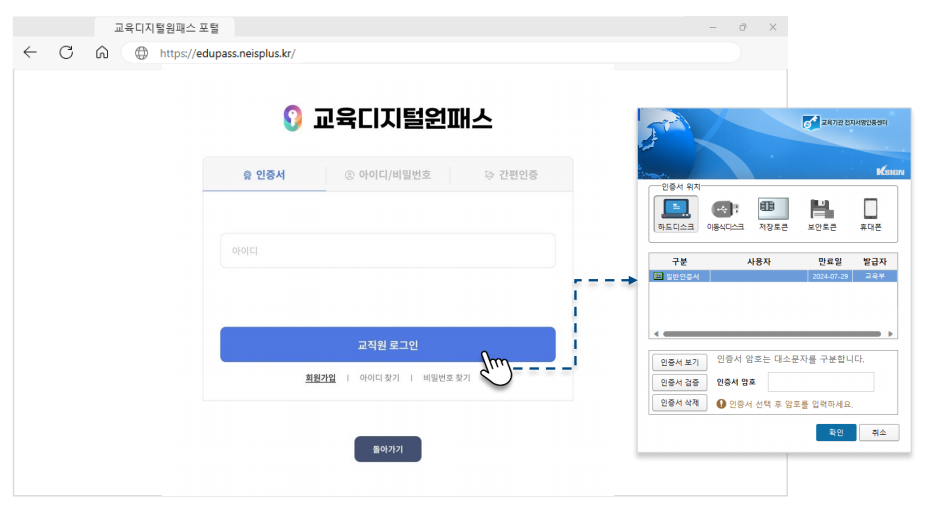
Task: Click the scrollbar left arrow in certificate list
Action: pos(655,334)
